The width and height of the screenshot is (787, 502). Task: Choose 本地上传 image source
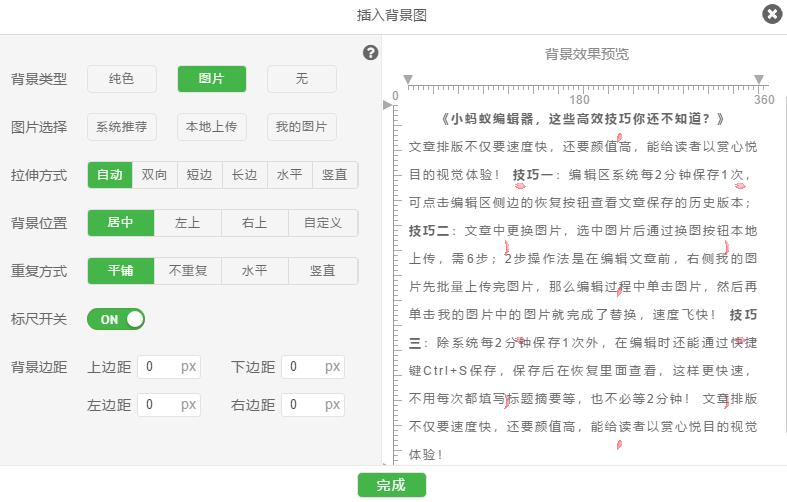(x=212, y=127)
